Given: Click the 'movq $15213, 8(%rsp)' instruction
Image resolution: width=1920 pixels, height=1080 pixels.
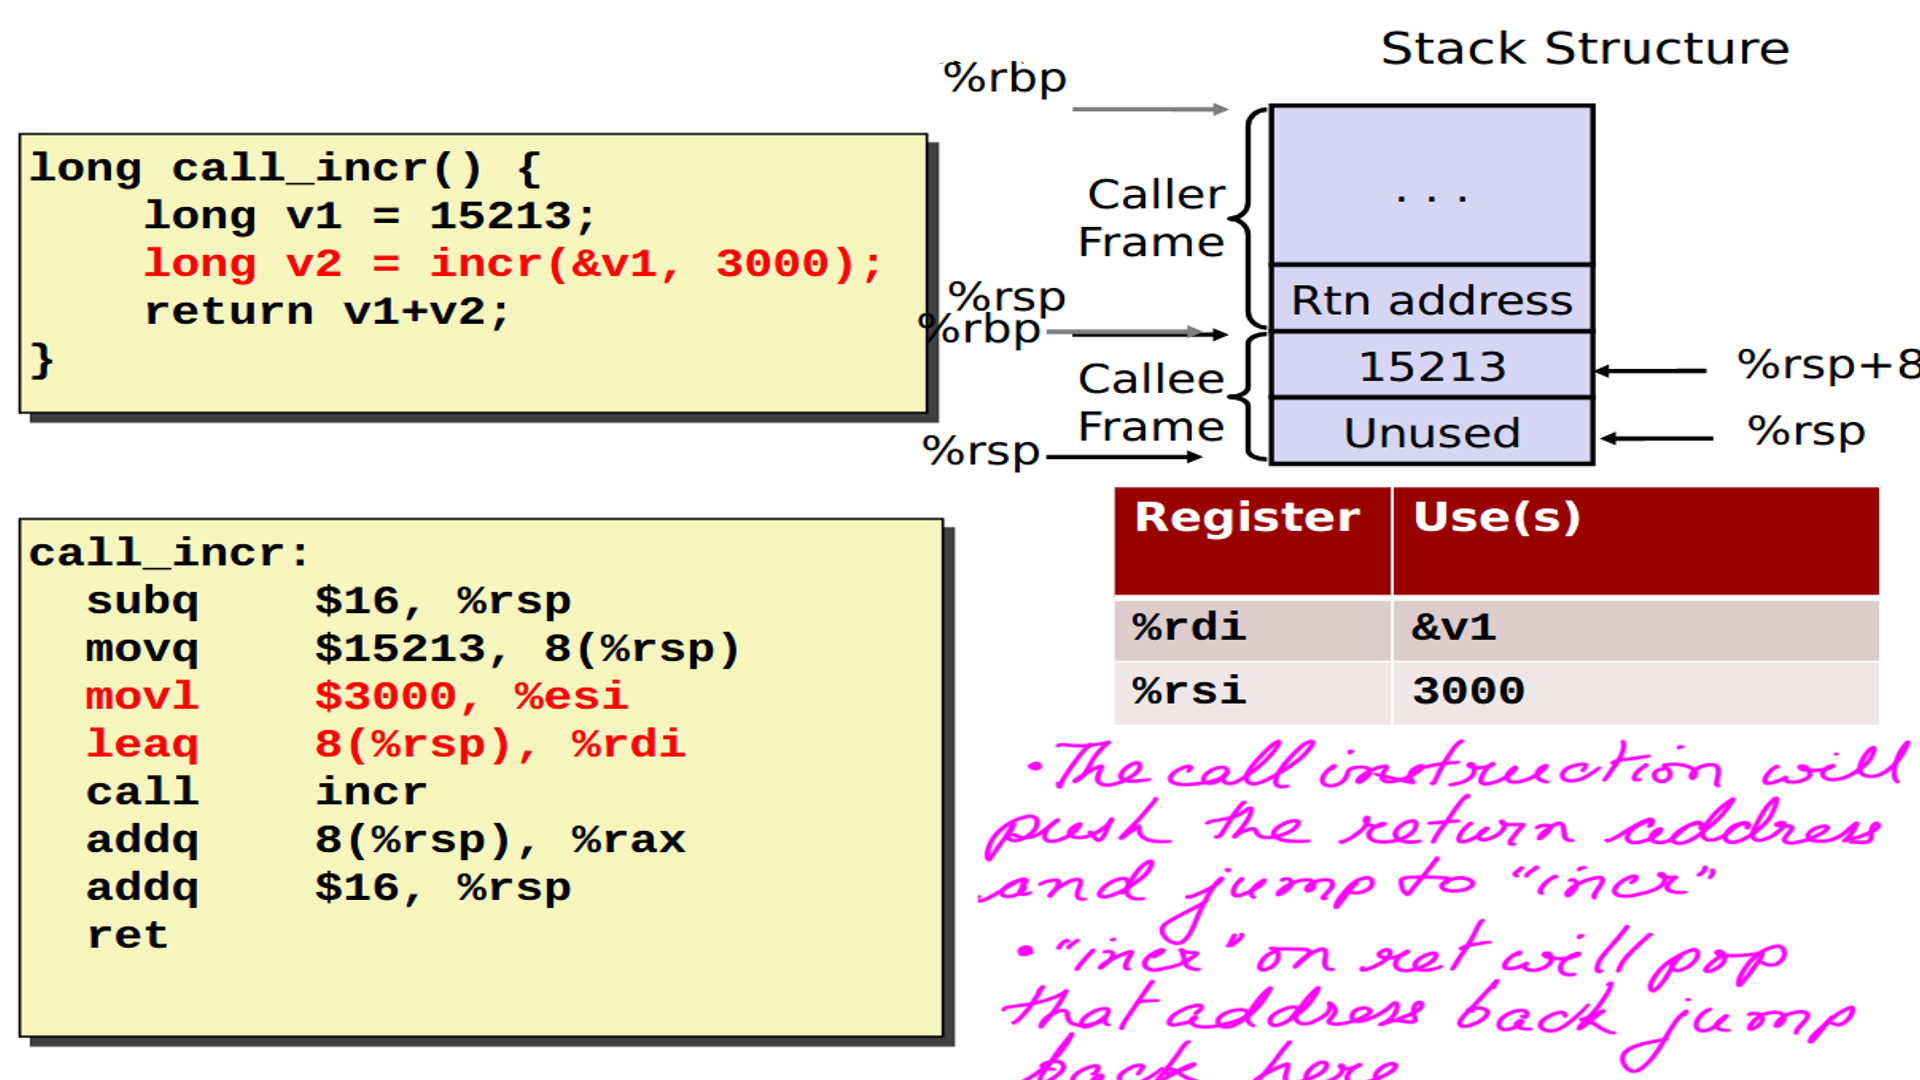Looking at the screenshot, I should tap(413, 649).
